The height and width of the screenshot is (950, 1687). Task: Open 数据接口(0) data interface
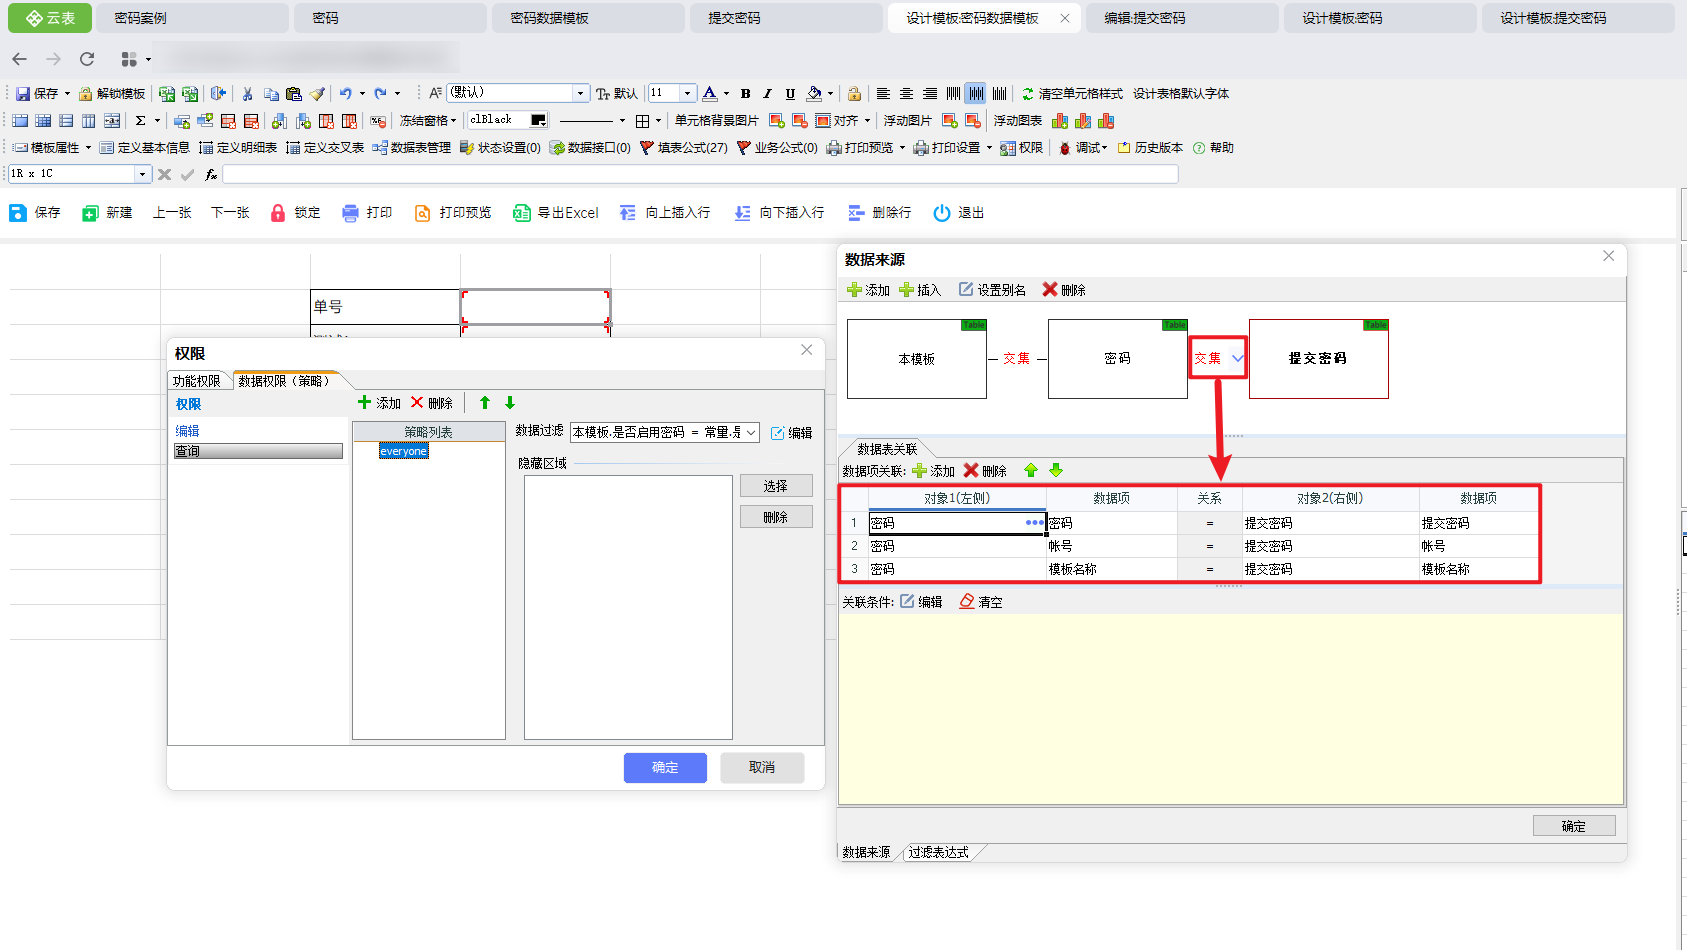(590, 148)
